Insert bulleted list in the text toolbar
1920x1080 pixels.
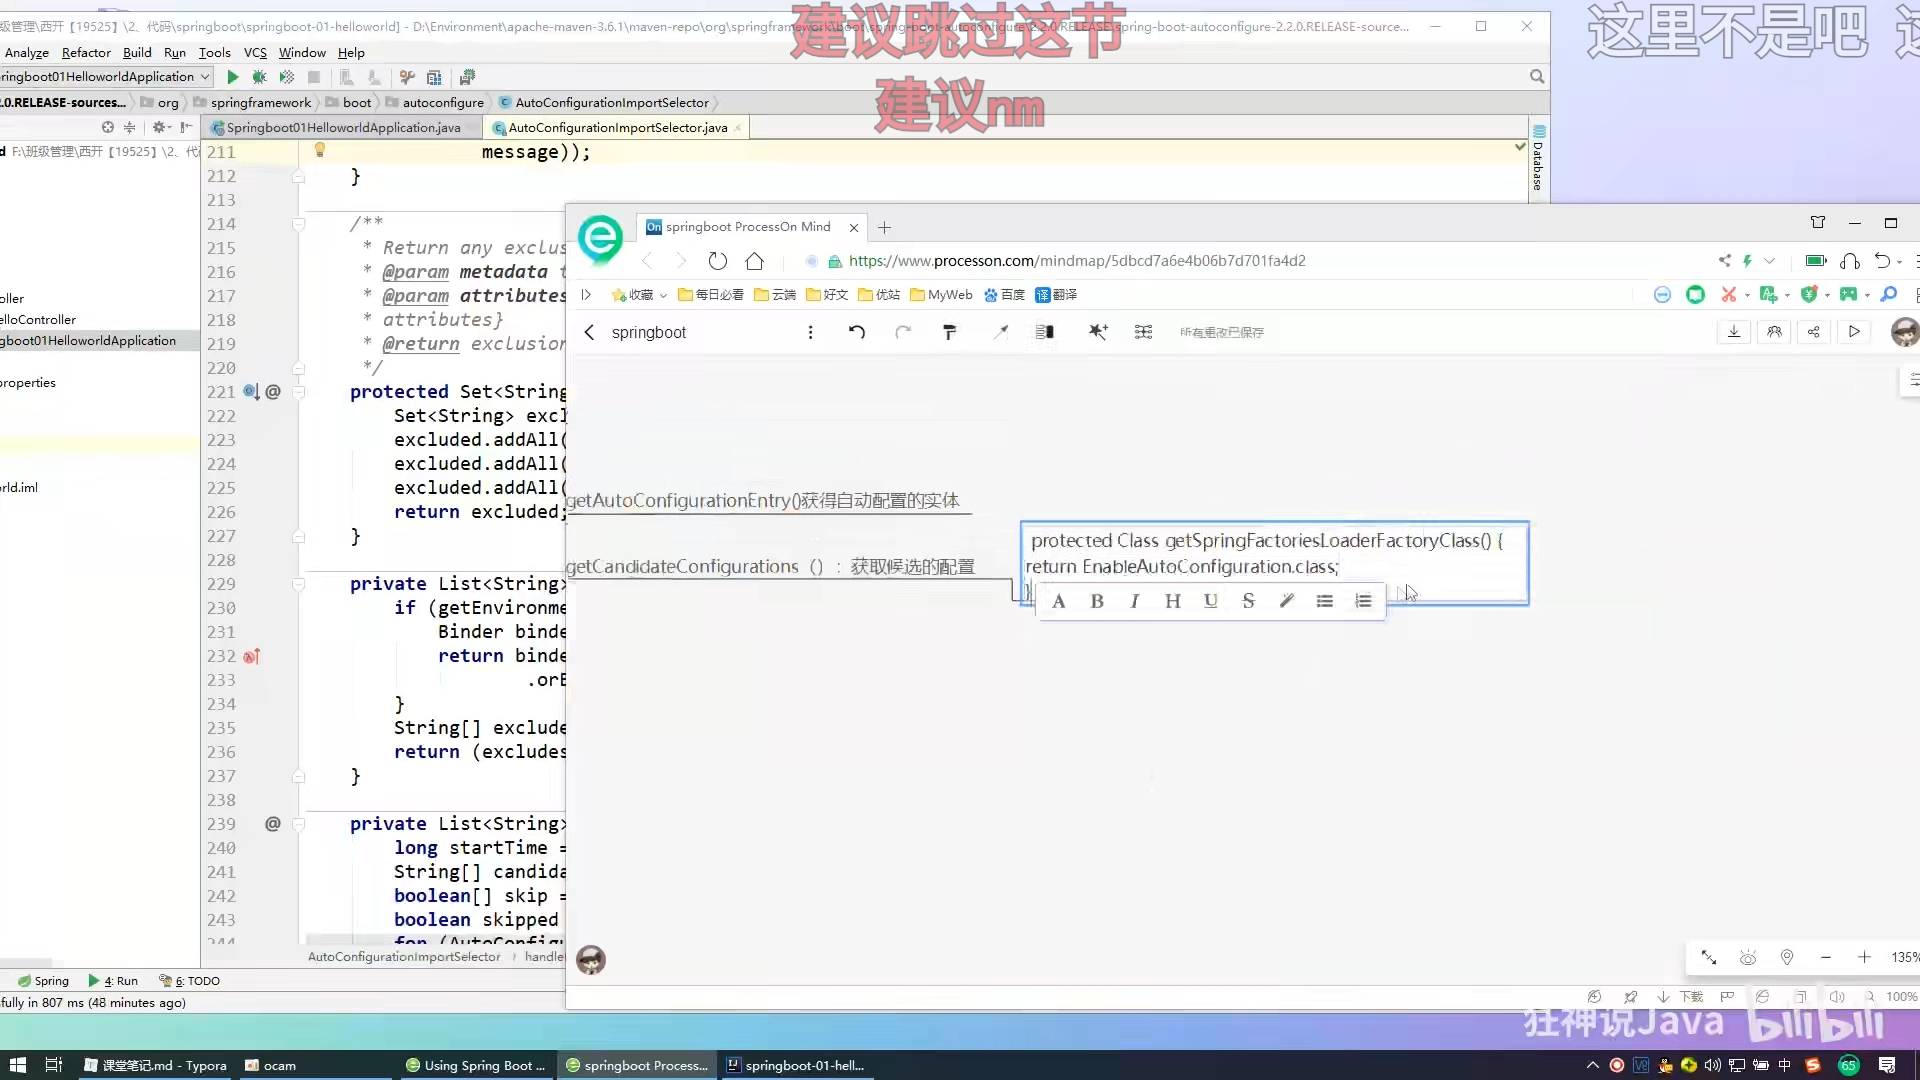pos(1325,601)
